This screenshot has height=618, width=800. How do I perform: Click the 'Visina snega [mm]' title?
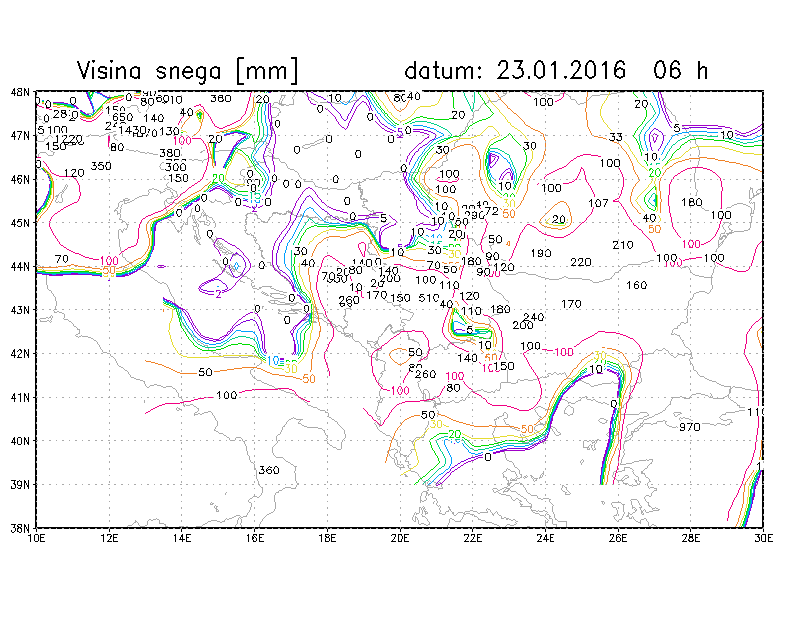(187, 70)
